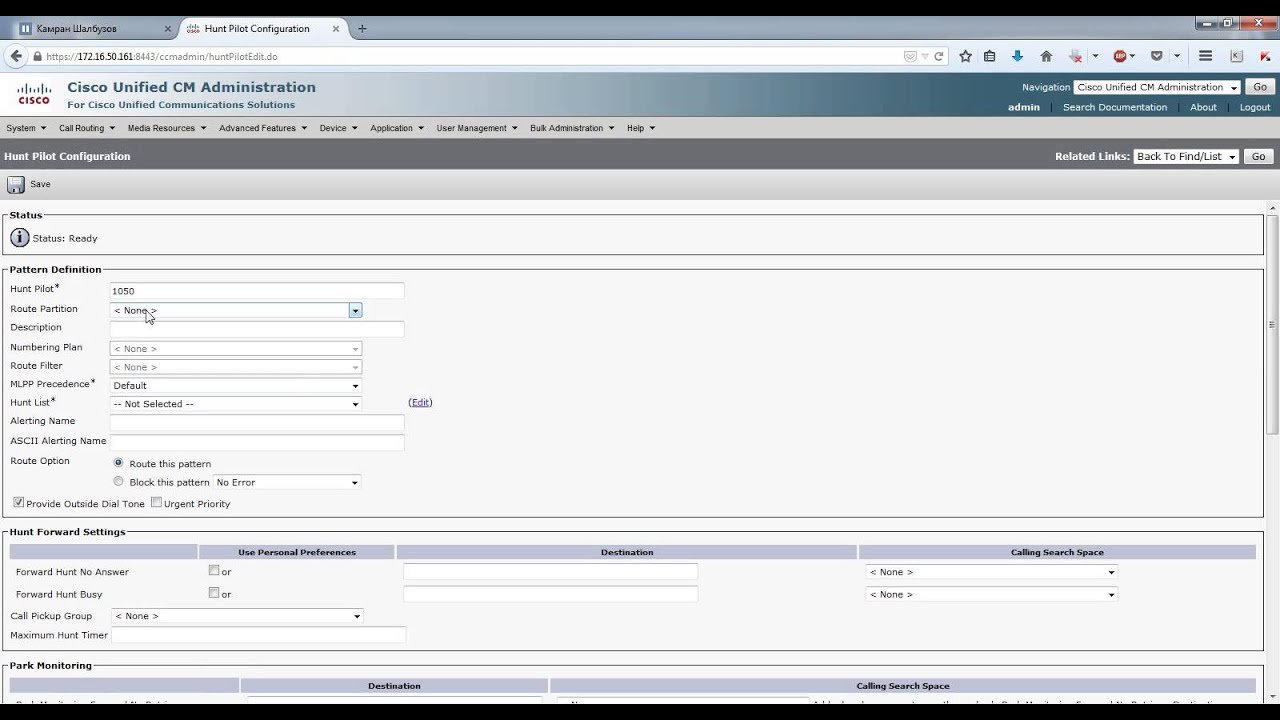Open the System menu

26,128
